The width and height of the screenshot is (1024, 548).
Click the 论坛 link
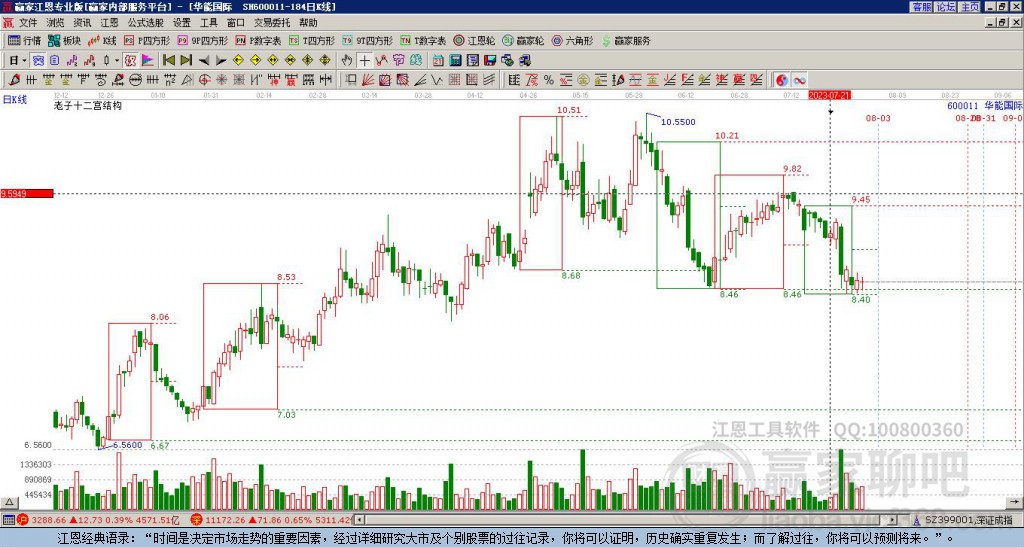click(x=946, y=7)
